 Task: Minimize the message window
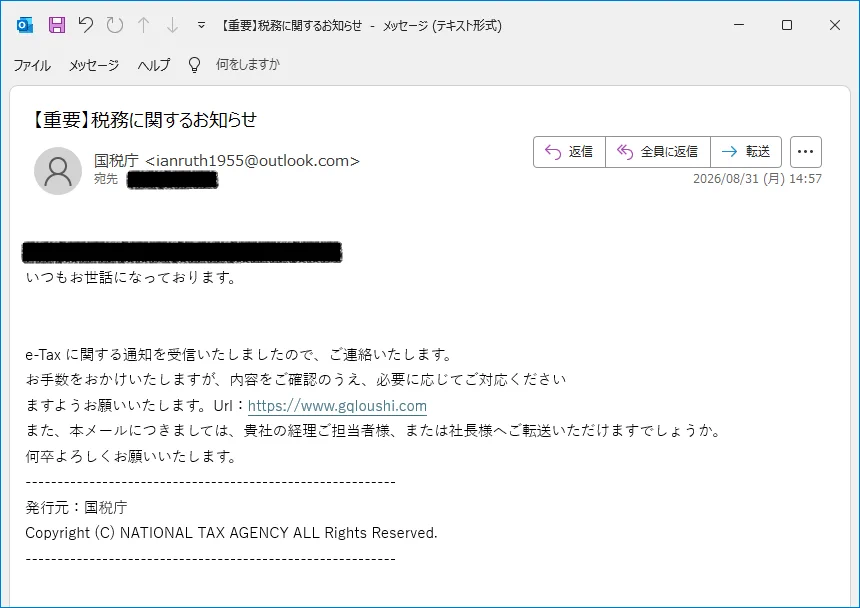tap(739, 25)
